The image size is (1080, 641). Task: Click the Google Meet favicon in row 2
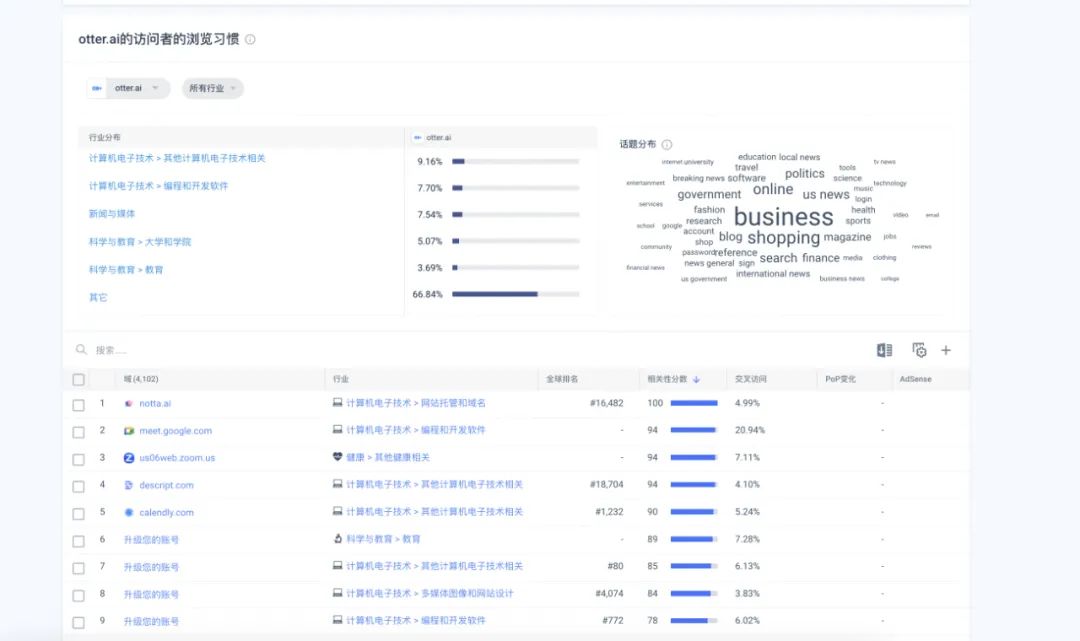click(128, 431)
